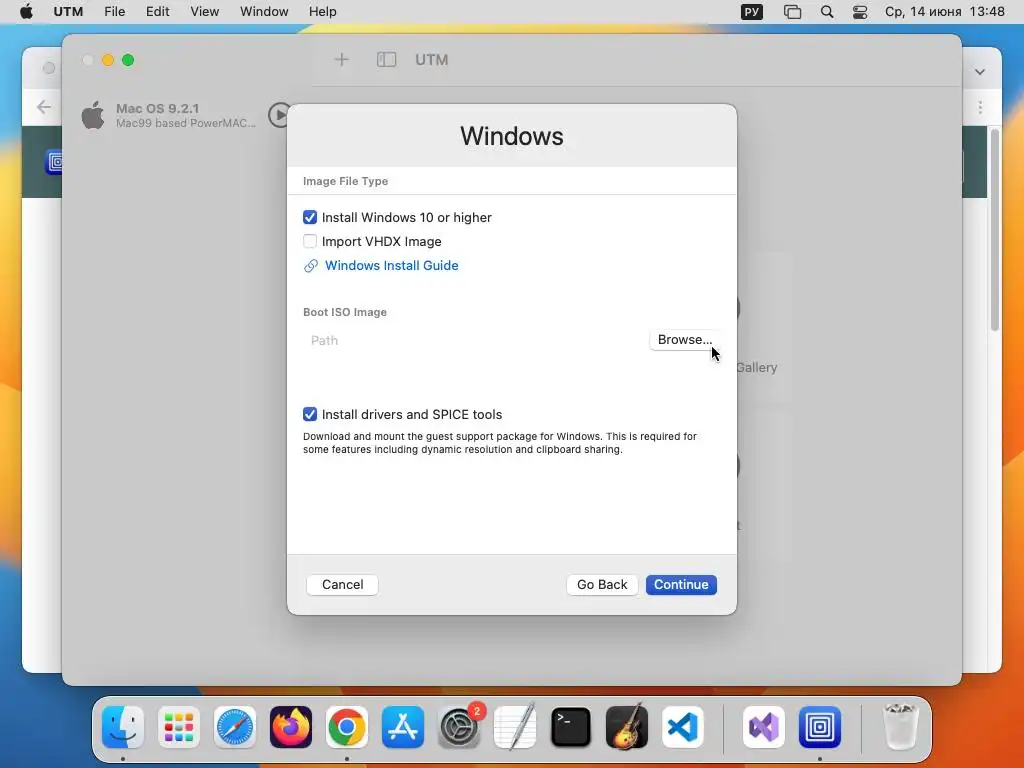Screen dimensions: 1024x768
Task: Click the date and time in menu bar
Action: (944, 12)
